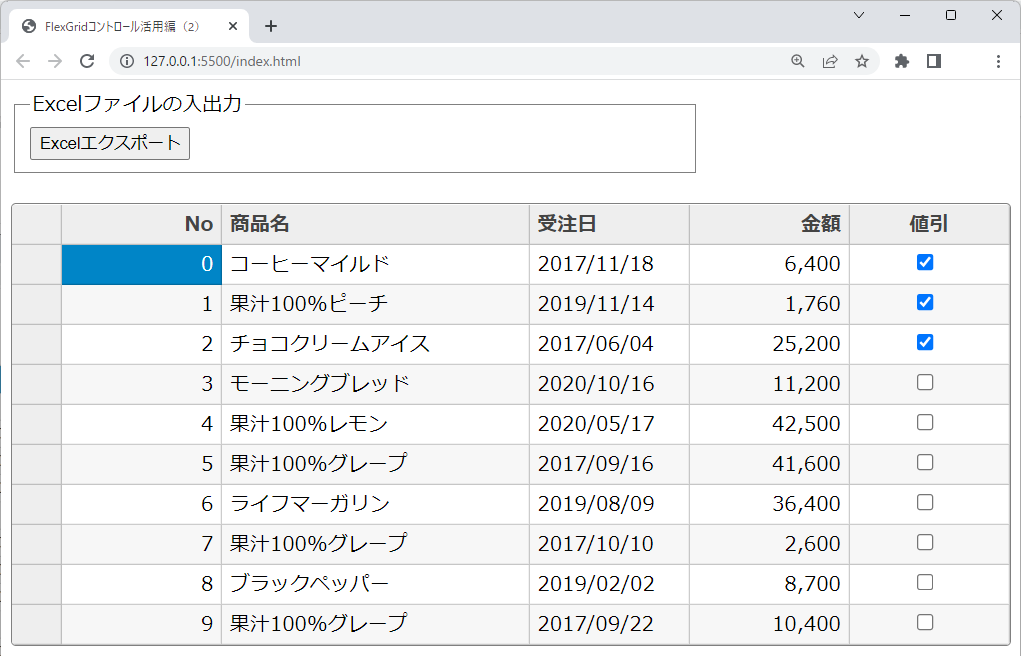Click the browser forward arrow

pyautogui.click(x=55, y=61)
